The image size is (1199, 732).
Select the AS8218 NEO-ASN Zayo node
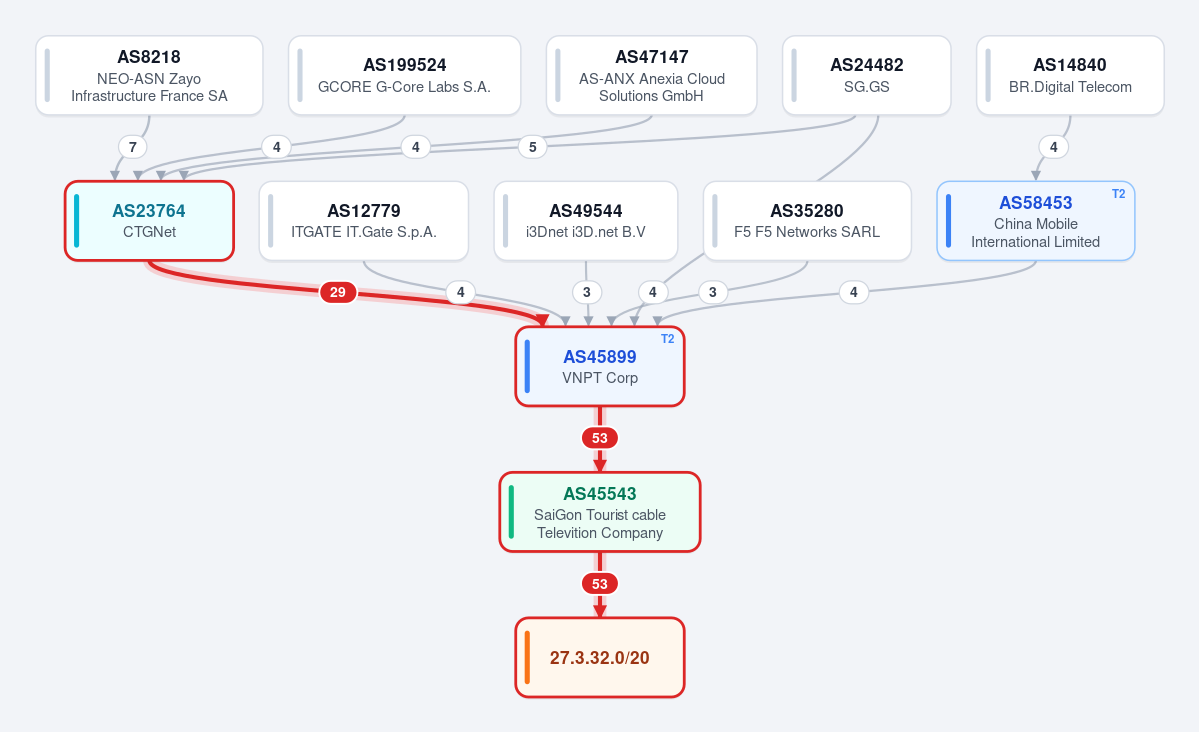pyautogui.click(x=149, y=76)
